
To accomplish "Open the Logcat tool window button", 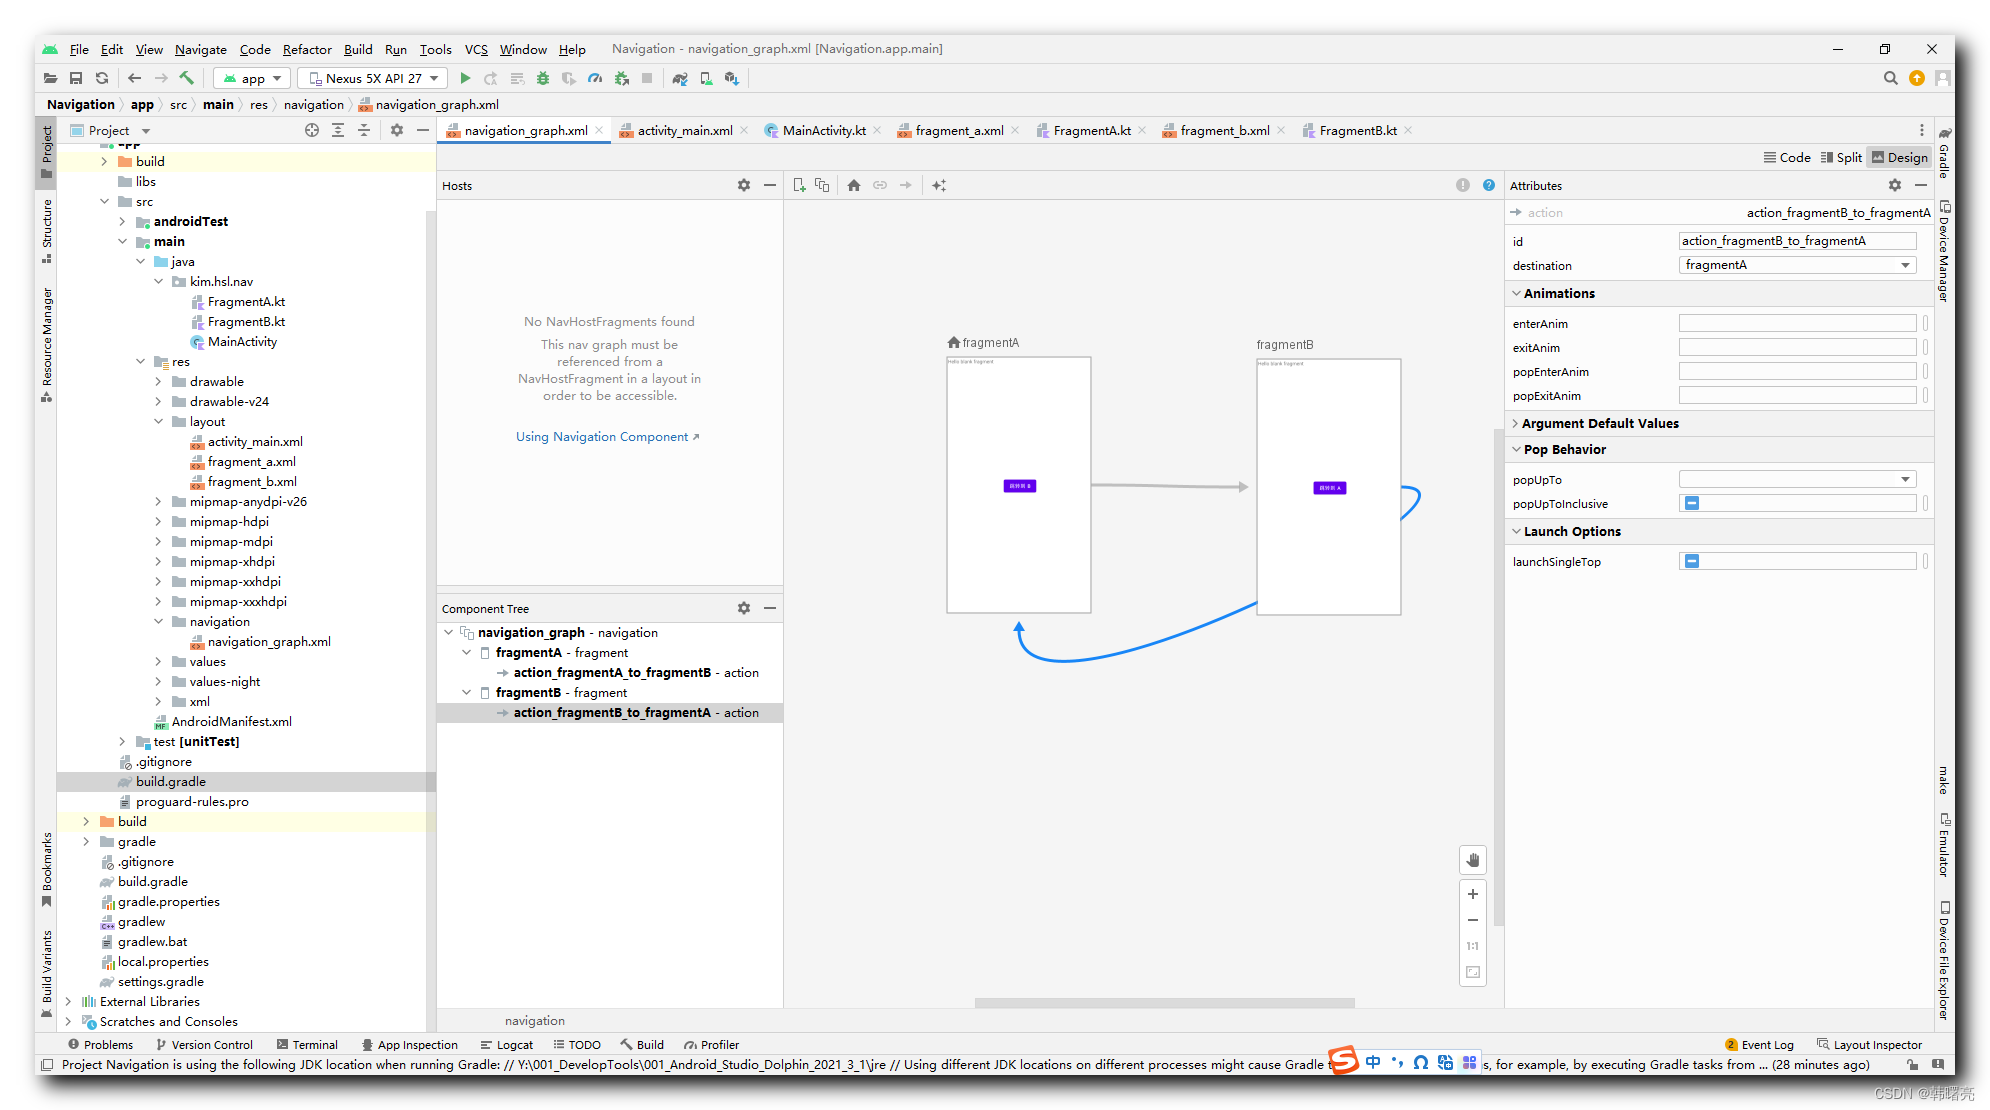I will (507, 1044).
